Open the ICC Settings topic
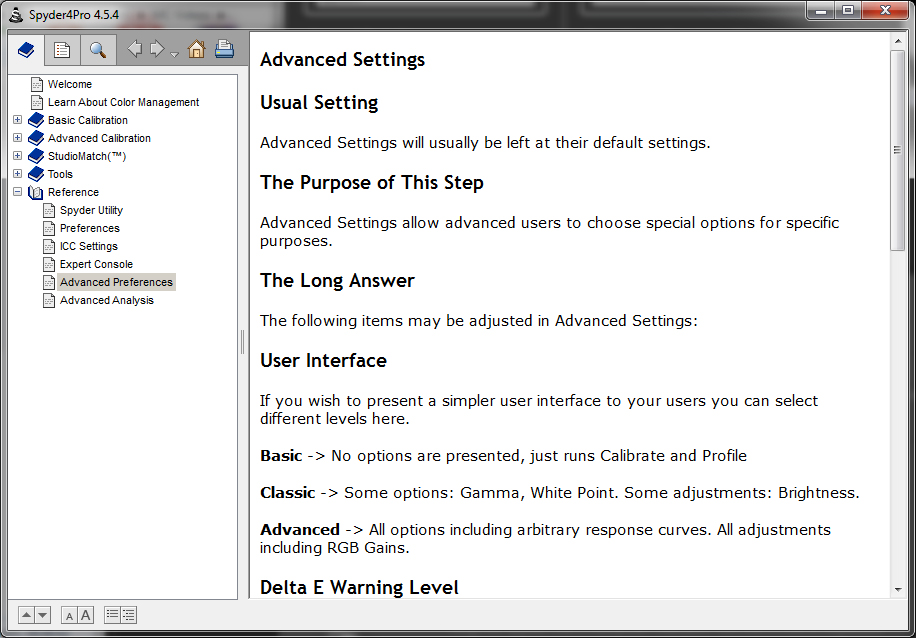Screen dimensions: 916x638 pos(88,246)
